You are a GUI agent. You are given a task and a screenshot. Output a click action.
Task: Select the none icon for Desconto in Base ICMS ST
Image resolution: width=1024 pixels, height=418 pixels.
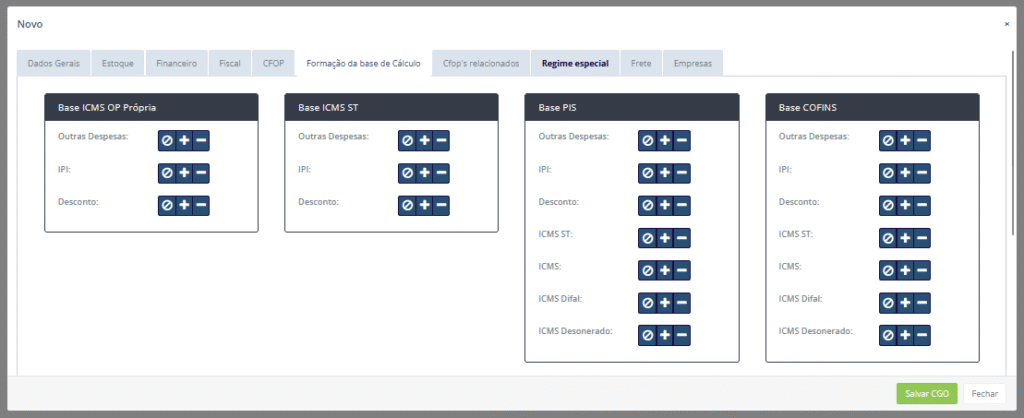click(407, 206)
